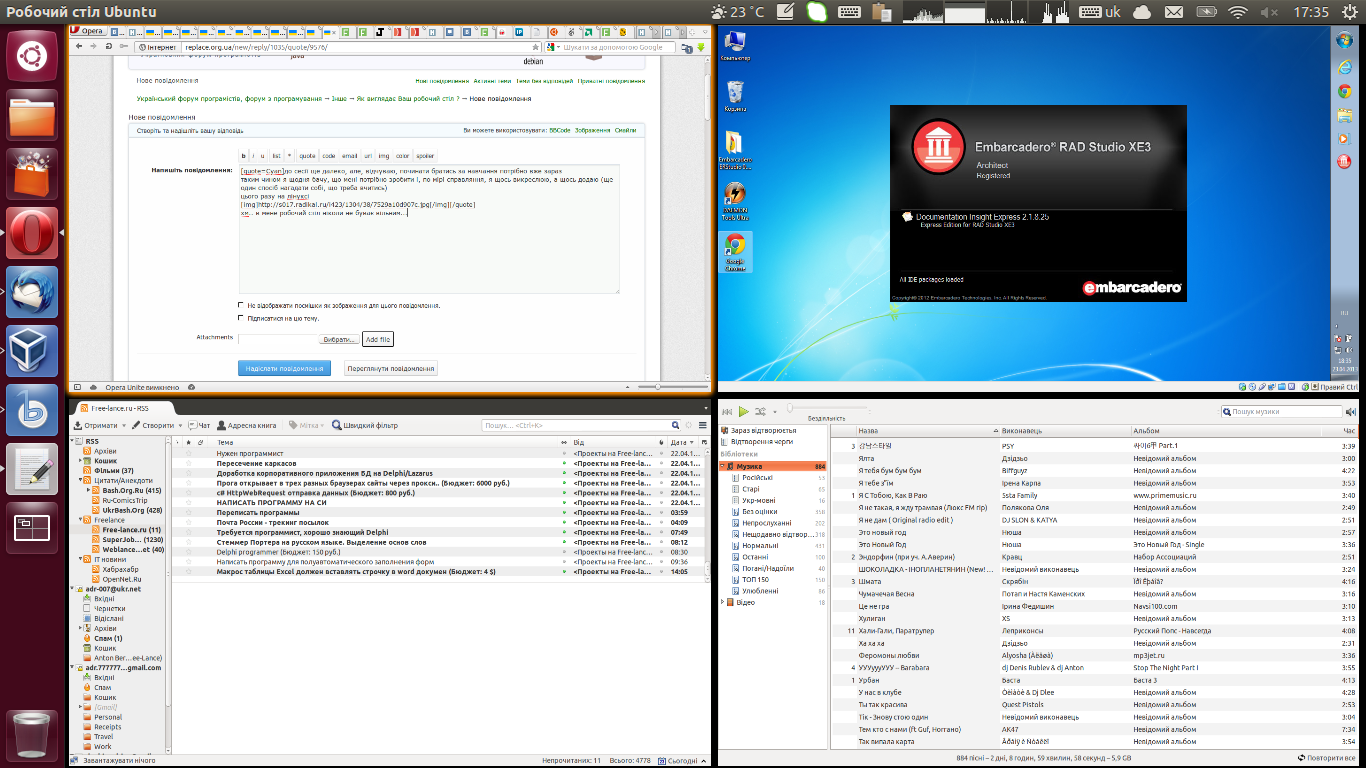The height and width of the screenshot is (768, 1366).
Task: Check the 'Не відображати посмішки' checkbox
Action: pyautogui.click(x=241, y=305)
